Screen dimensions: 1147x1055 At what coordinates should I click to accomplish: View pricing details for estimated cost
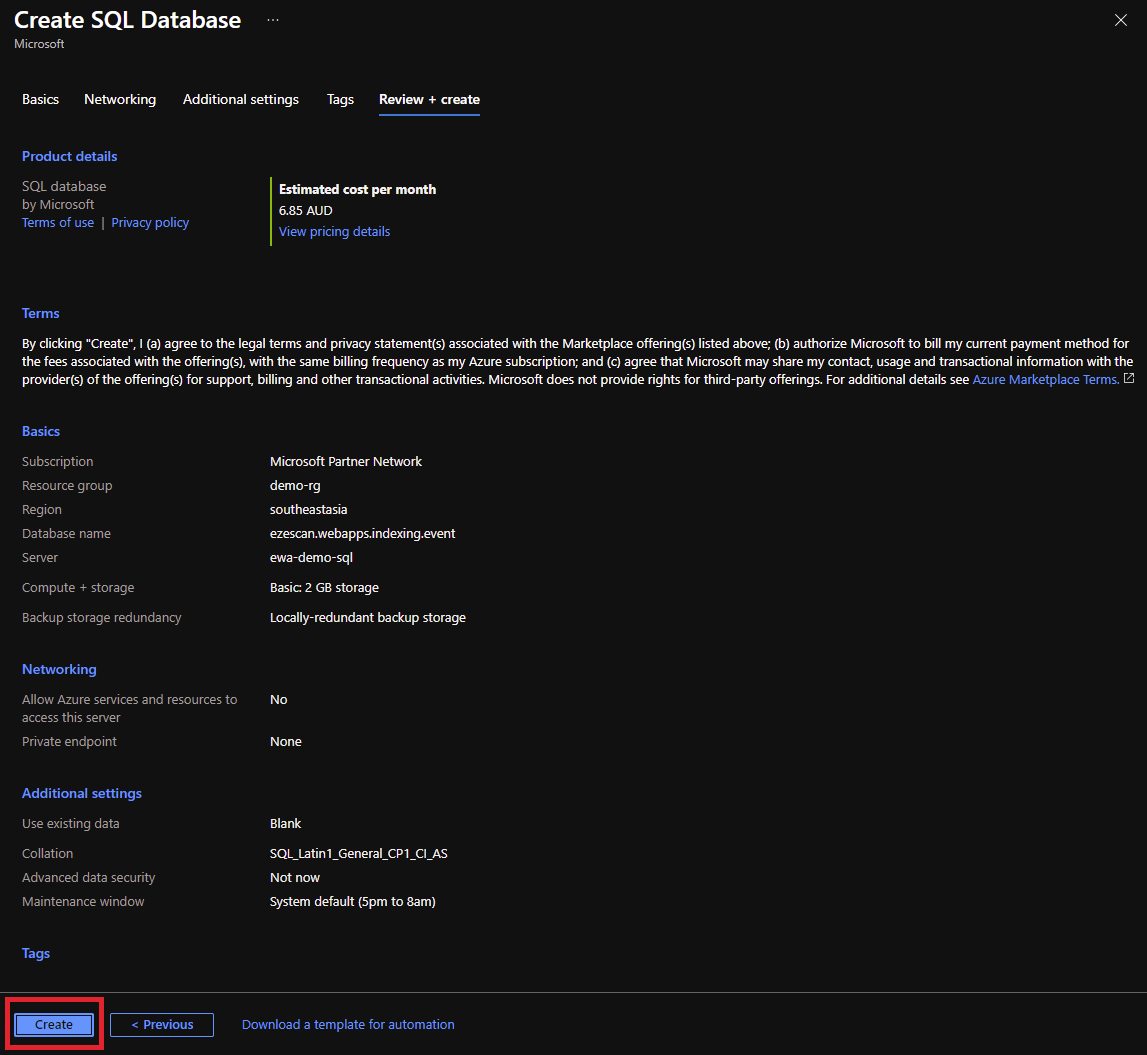click(x=334, y=231)
